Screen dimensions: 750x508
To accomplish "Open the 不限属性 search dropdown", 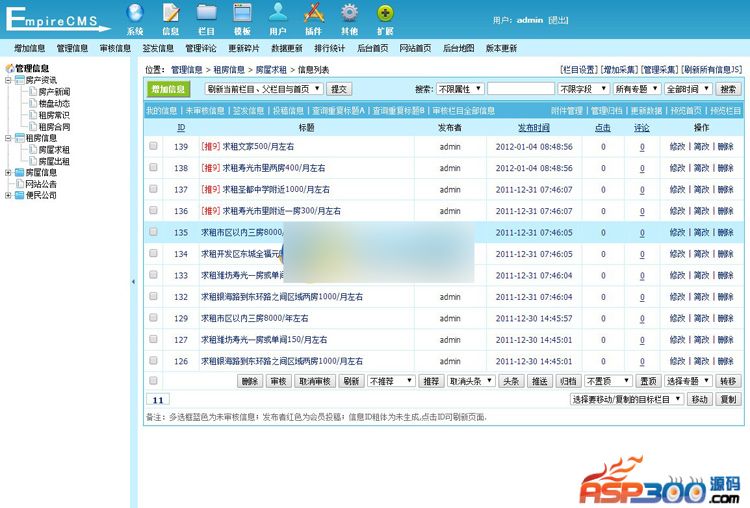I will tap(460, 89).
